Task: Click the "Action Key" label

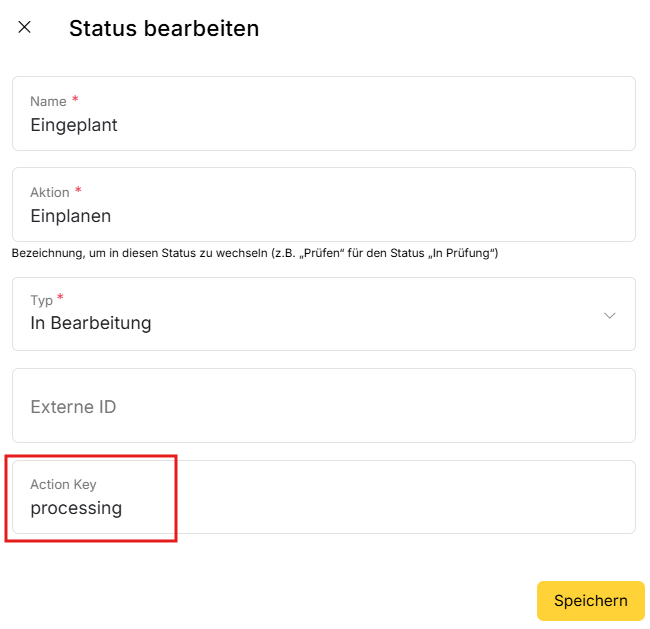Action: 63,484
